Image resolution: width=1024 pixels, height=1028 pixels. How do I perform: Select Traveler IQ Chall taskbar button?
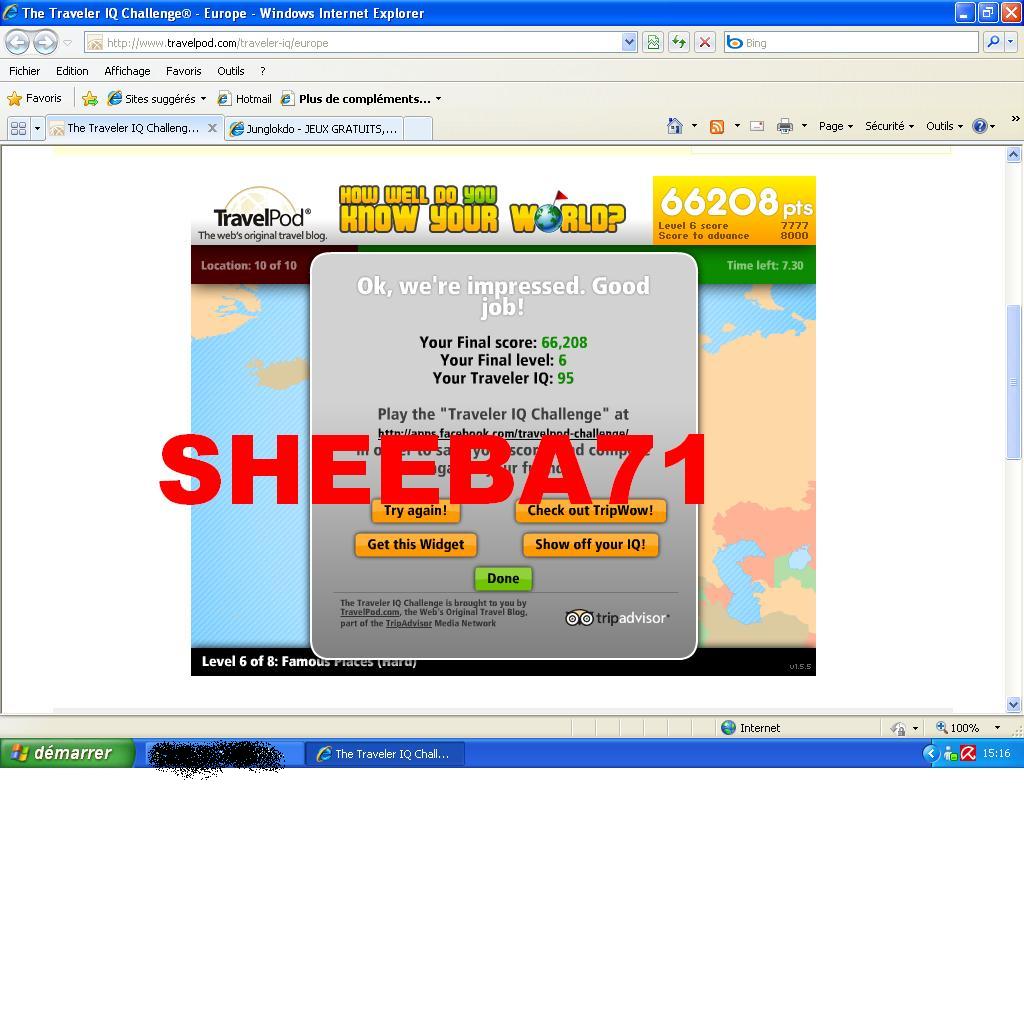(385, 754)
